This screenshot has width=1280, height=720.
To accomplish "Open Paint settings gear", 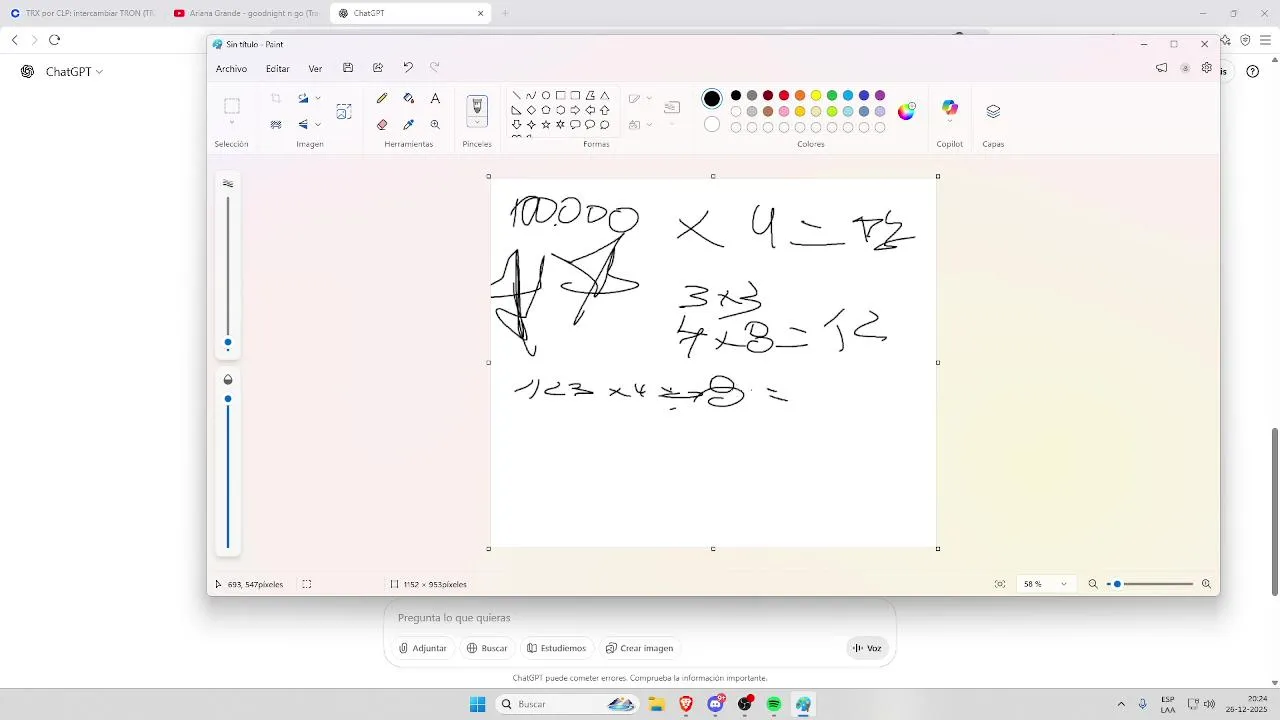I will coord(1207,68).
